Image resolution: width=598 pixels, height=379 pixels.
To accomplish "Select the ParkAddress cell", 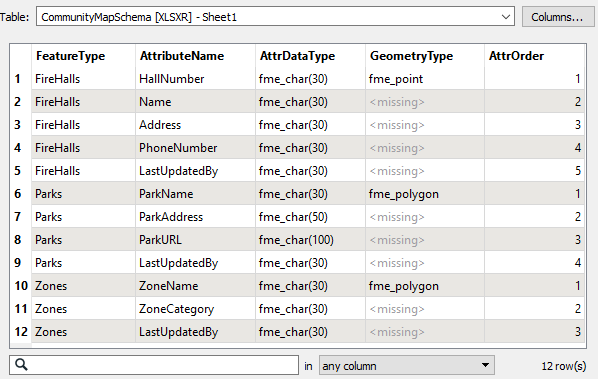I will (195, 217).
